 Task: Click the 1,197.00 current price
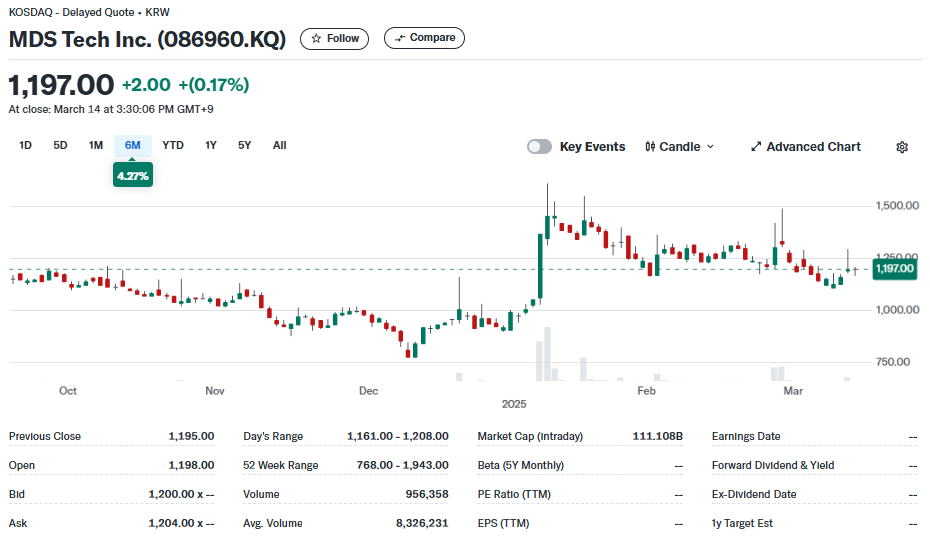61,85
